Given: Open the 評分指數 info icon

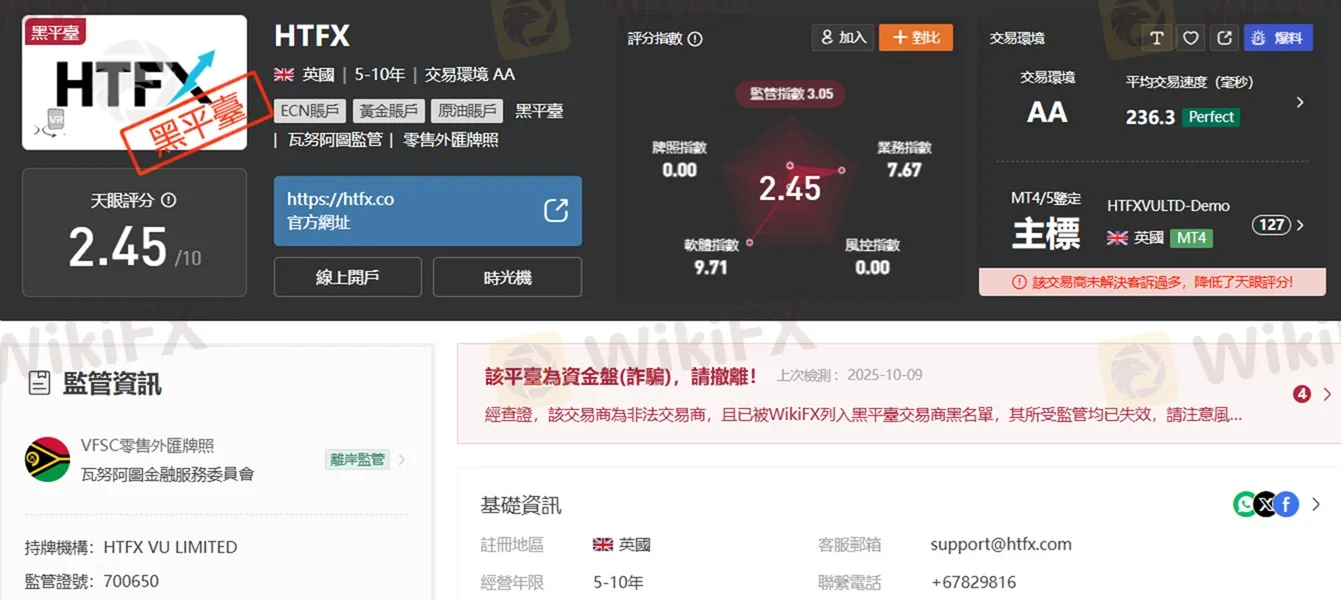Looking at the screenshot, I should click(x=695, y=39).
